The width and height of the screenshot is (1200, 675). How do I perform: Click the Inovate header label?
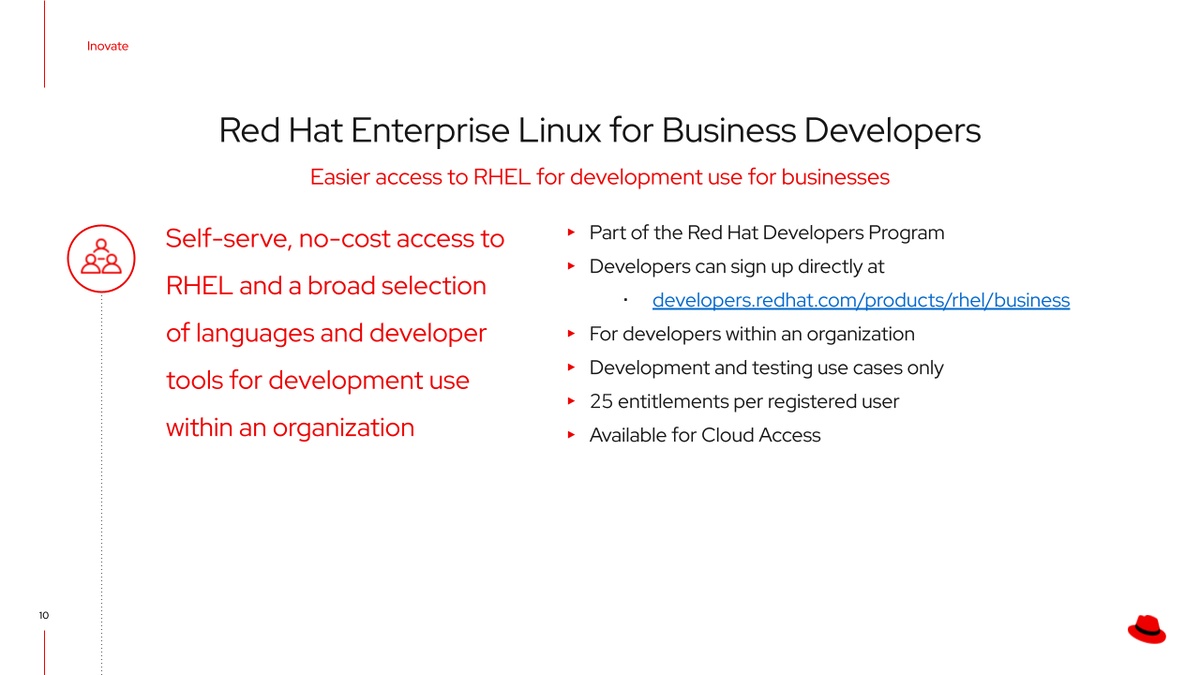click(x=107, y=46)
